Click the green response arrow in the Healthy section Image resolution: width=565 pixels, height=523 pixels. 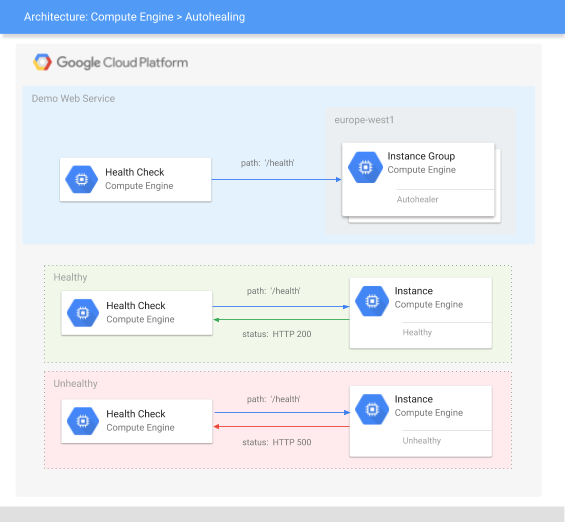tap(281, 319)
